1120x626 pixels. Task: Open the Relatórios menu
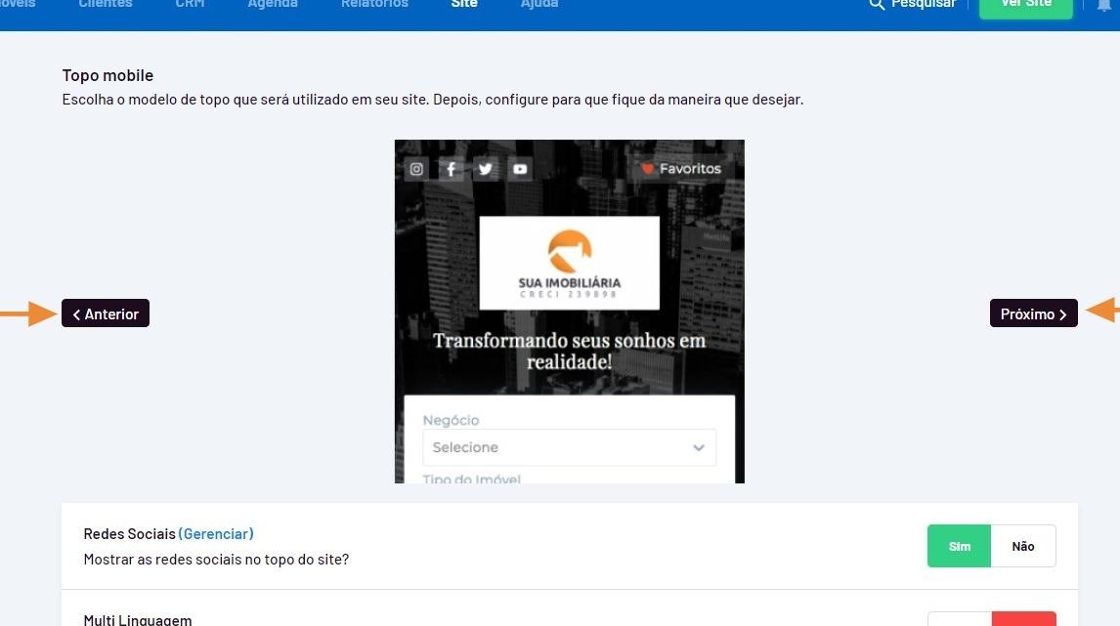click(x=374, y=5)
